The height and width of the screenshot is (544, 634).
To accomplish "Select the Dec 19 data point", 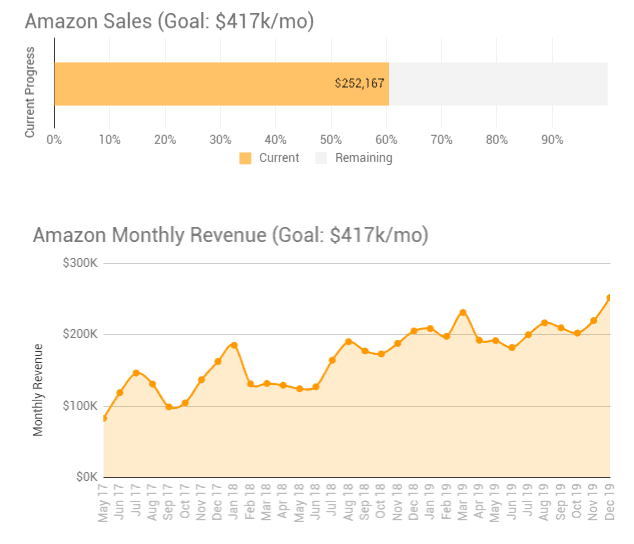I will [609, 297].
